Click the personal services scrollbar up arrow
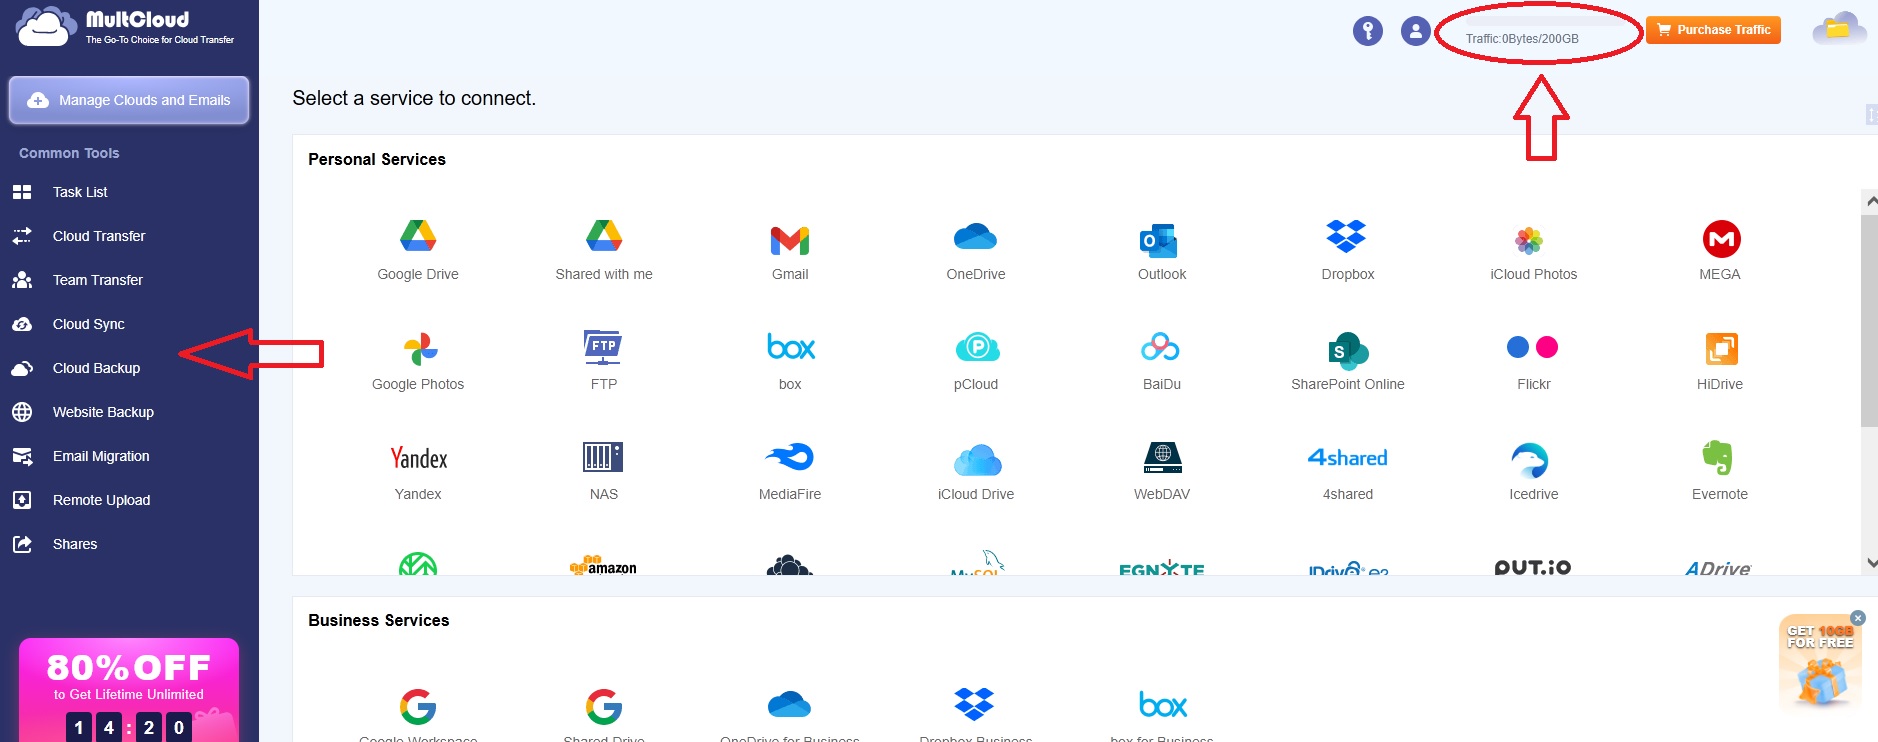Viewport: 1878px width, 742px height. 1870,201
